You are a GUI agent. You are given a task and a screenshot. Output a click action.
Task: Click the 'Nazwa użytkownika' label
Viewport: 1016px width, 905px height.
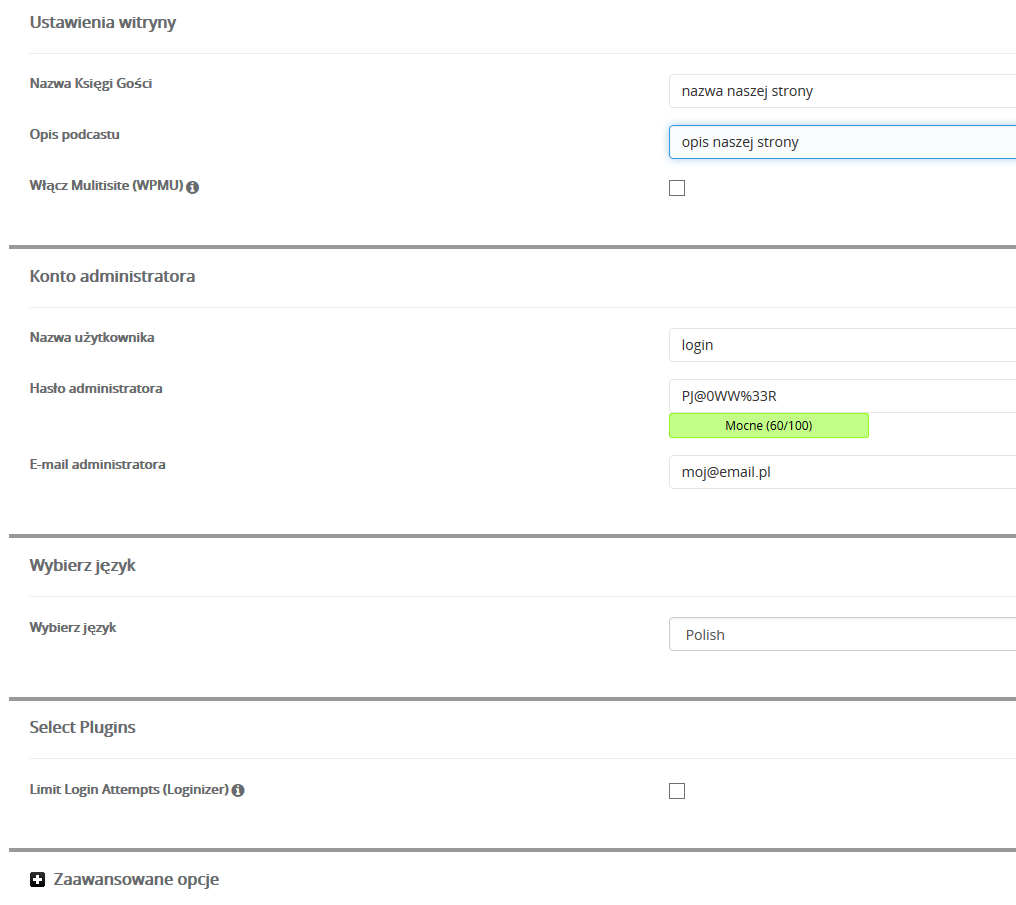92,337
